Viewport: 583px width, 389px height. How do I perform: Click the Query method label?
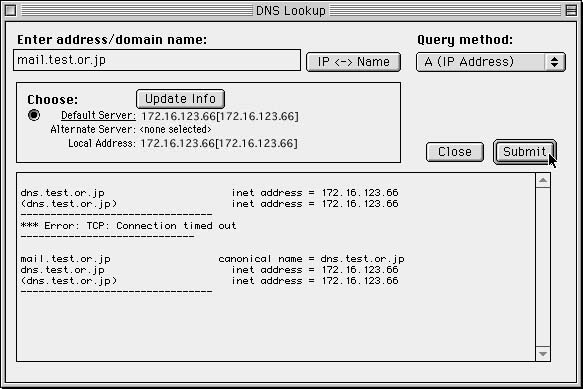(465, 40)
